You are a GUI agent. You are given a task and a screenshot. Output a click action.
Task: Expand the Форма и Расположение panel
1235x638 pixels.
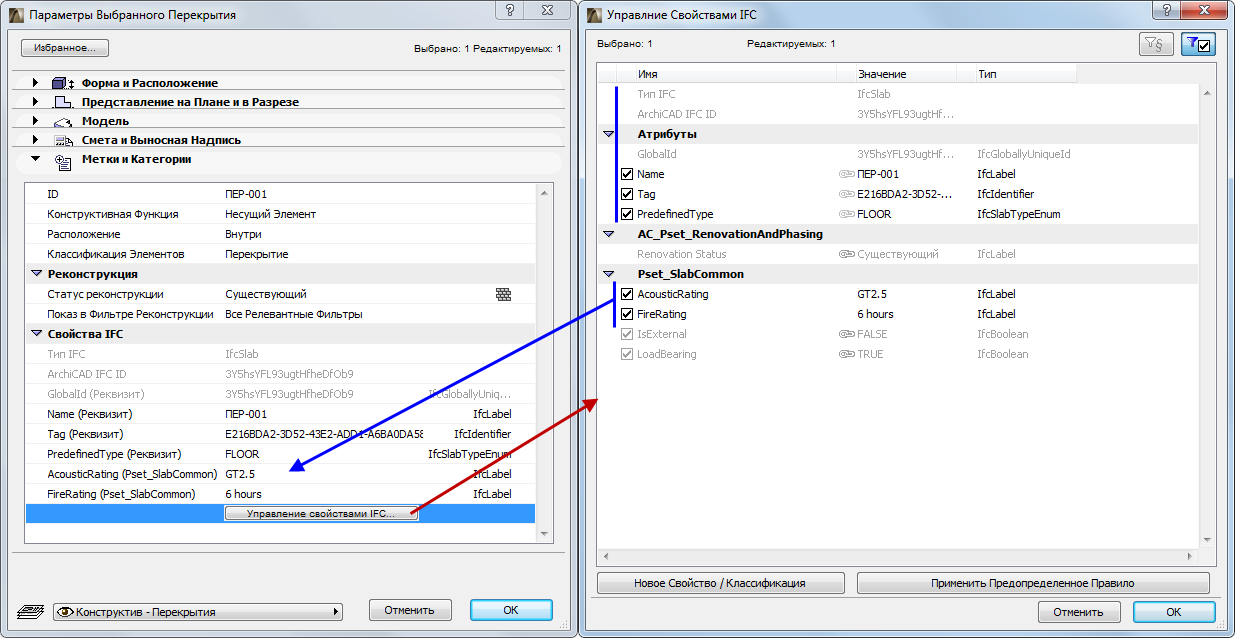(35, 83)
